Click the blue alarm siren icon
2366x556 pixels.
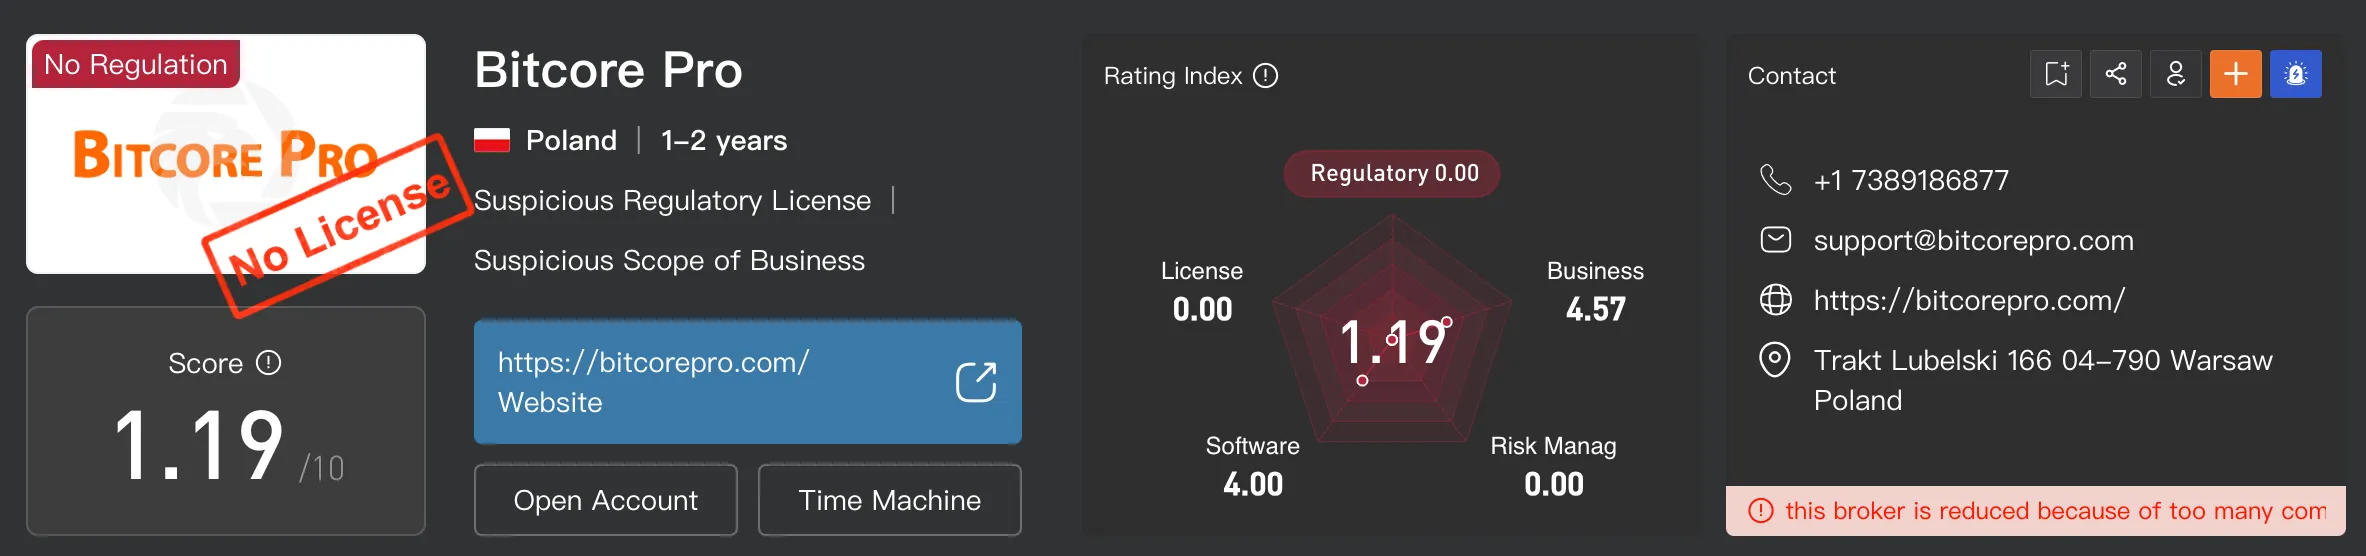pos(2296,74)
